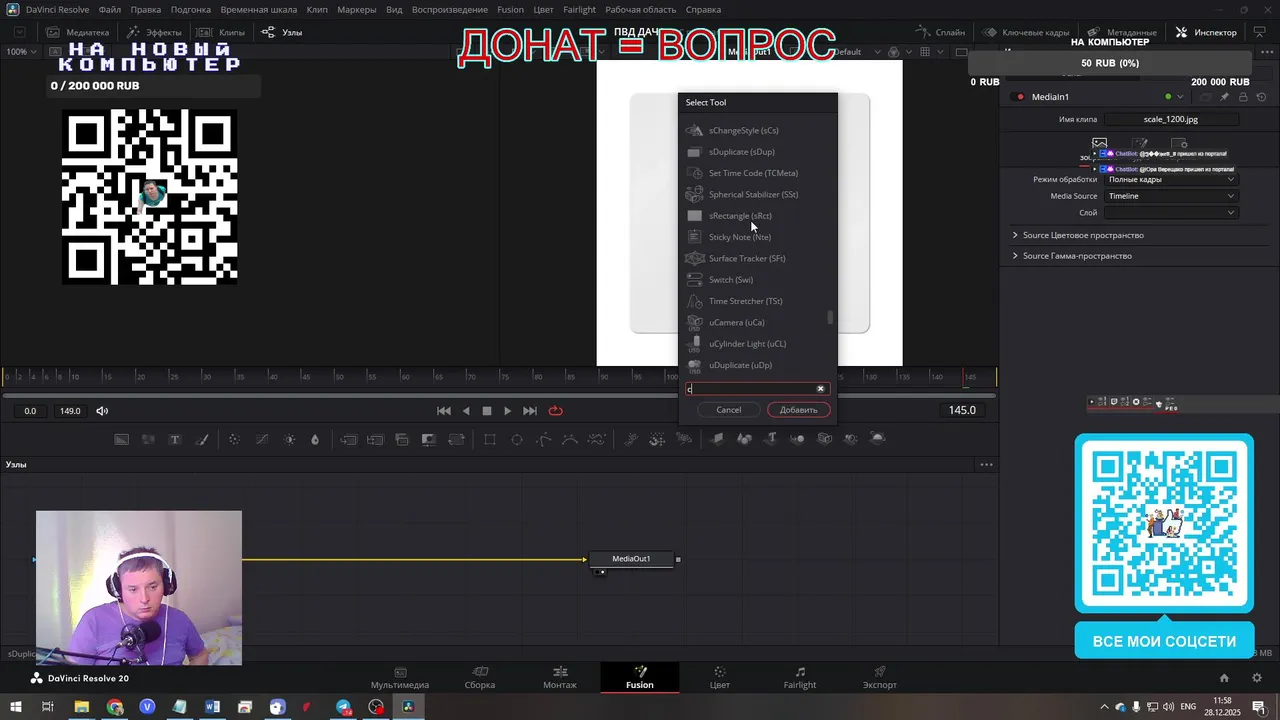The image size is (1280, 720).
Task: Open the Сплайн editor
Action: point(941,32)
